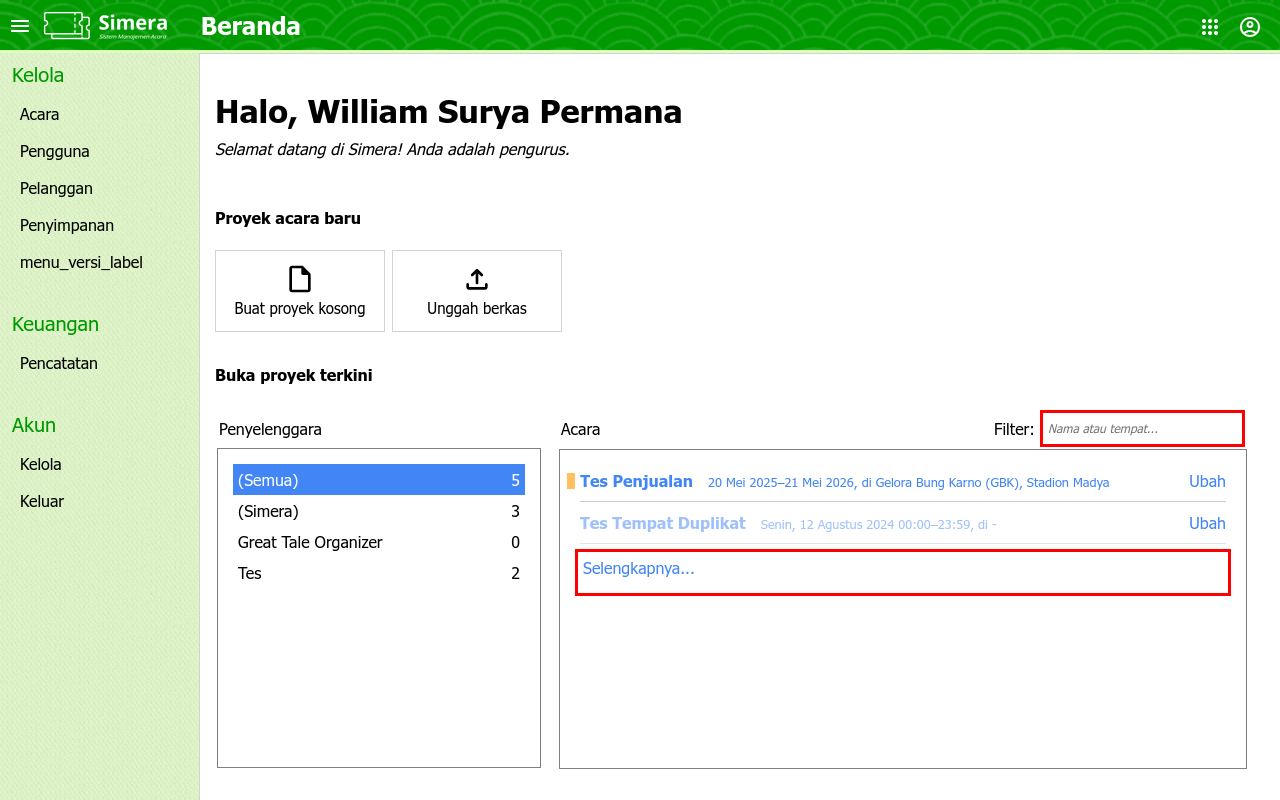
Task: Go to Pengguna in the sidebar
Action: tap(55, 151)
